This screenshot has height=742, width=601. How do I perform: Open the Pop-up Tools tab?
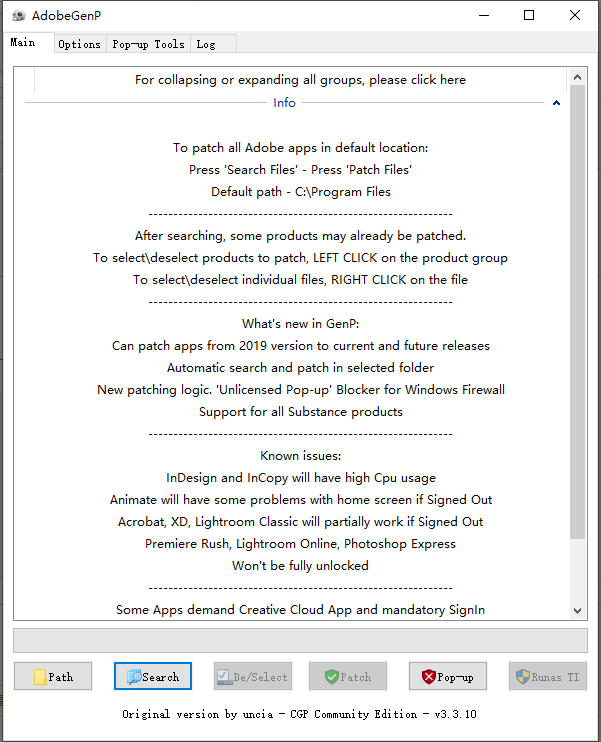149,44
